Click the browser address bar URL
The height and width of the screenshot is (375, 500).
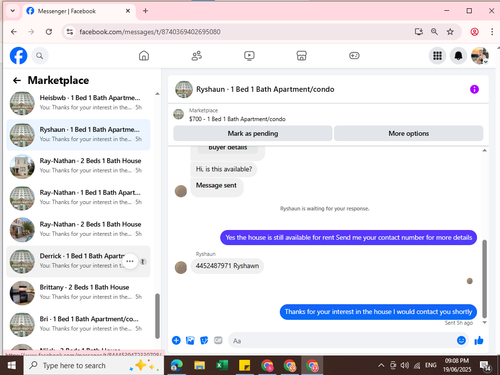coord(150,32)
